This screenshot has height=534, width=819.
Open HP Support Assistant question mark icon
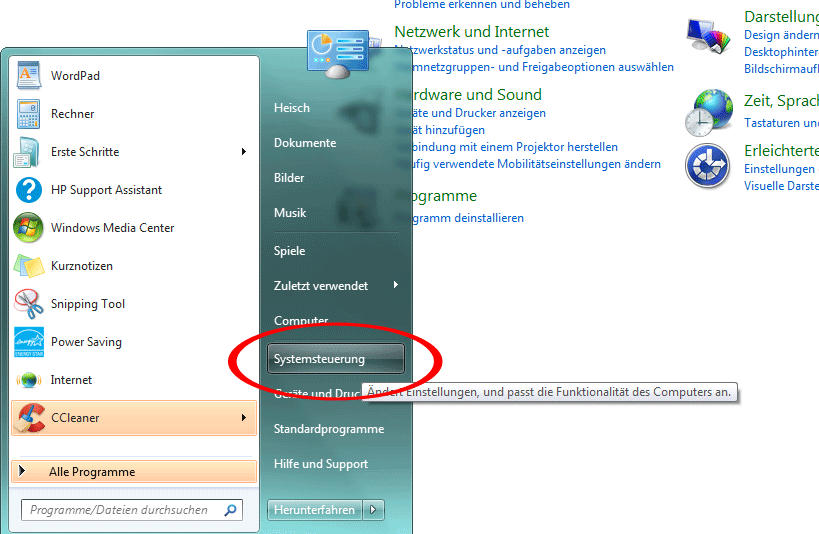[x=29, y=190]
